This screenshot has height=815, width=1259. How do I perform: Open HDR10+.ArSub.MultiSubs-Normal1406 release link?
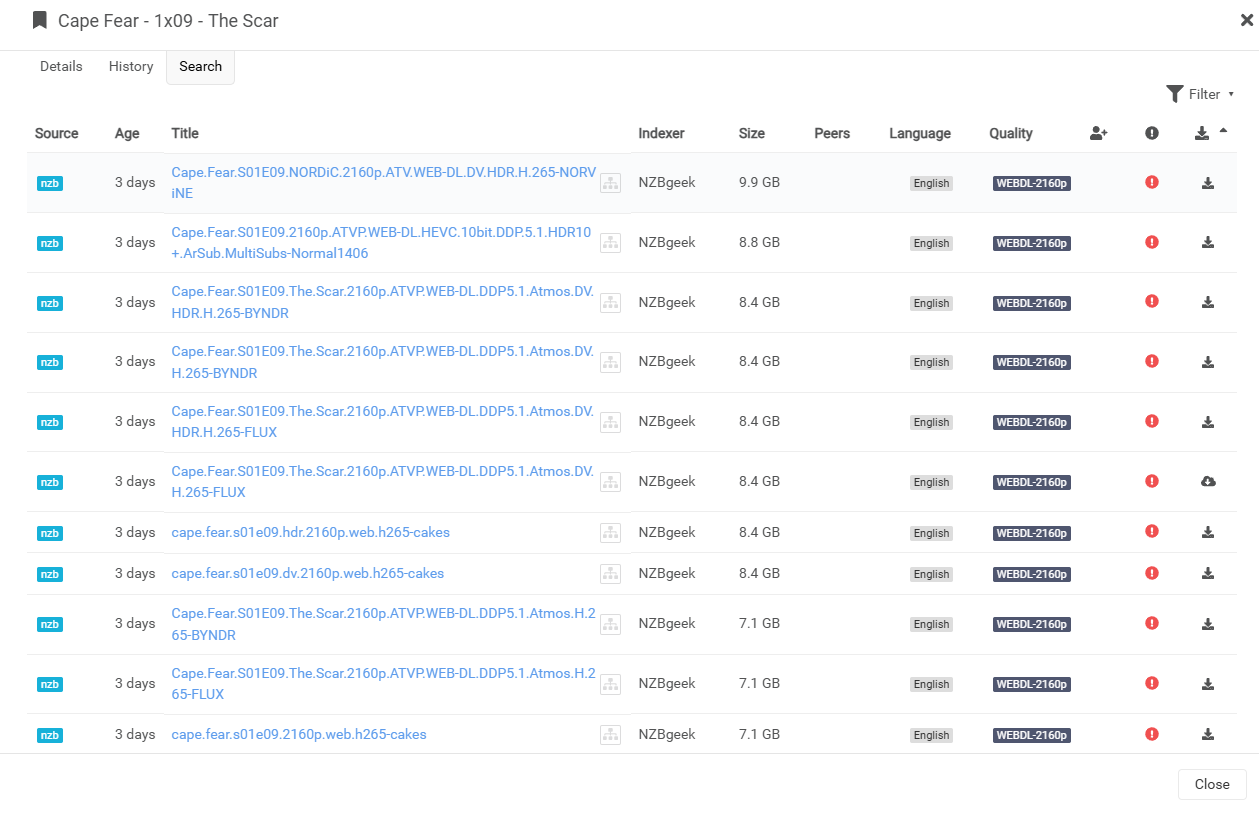tap(381, 242)
